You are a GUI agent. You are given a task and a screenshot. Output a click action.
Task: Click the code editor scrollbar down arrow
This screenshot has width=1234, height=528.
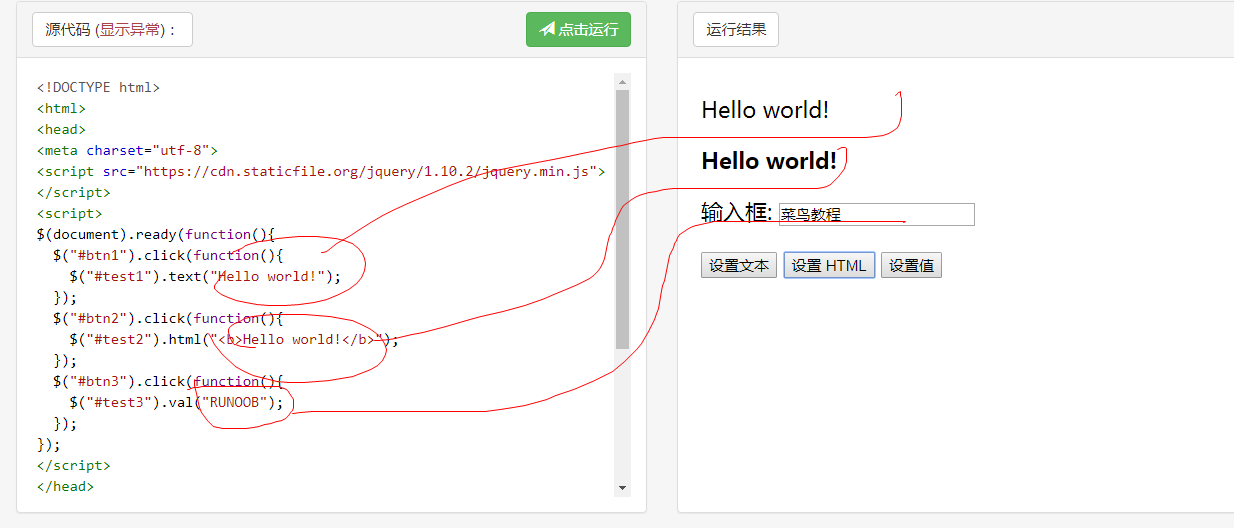tap(622, 488)
